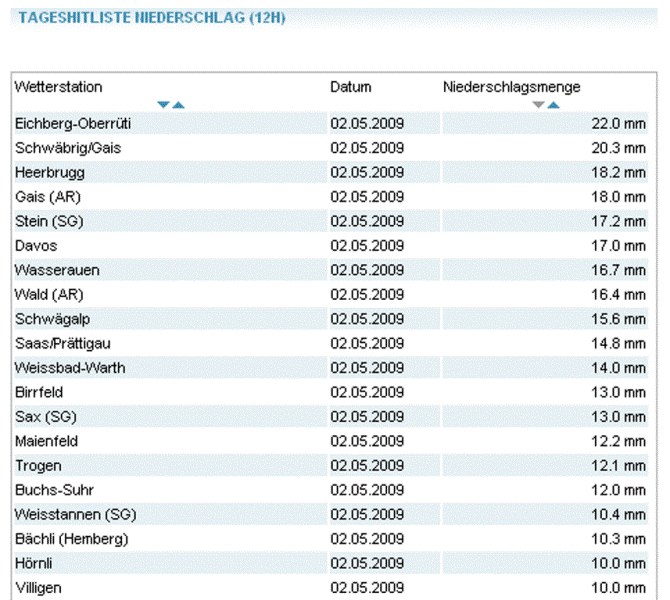Viewport: 670px width, 600px height.
Task: Click the Tageshitliste Niederschlag (12h) title
Action: click(152, 19)
